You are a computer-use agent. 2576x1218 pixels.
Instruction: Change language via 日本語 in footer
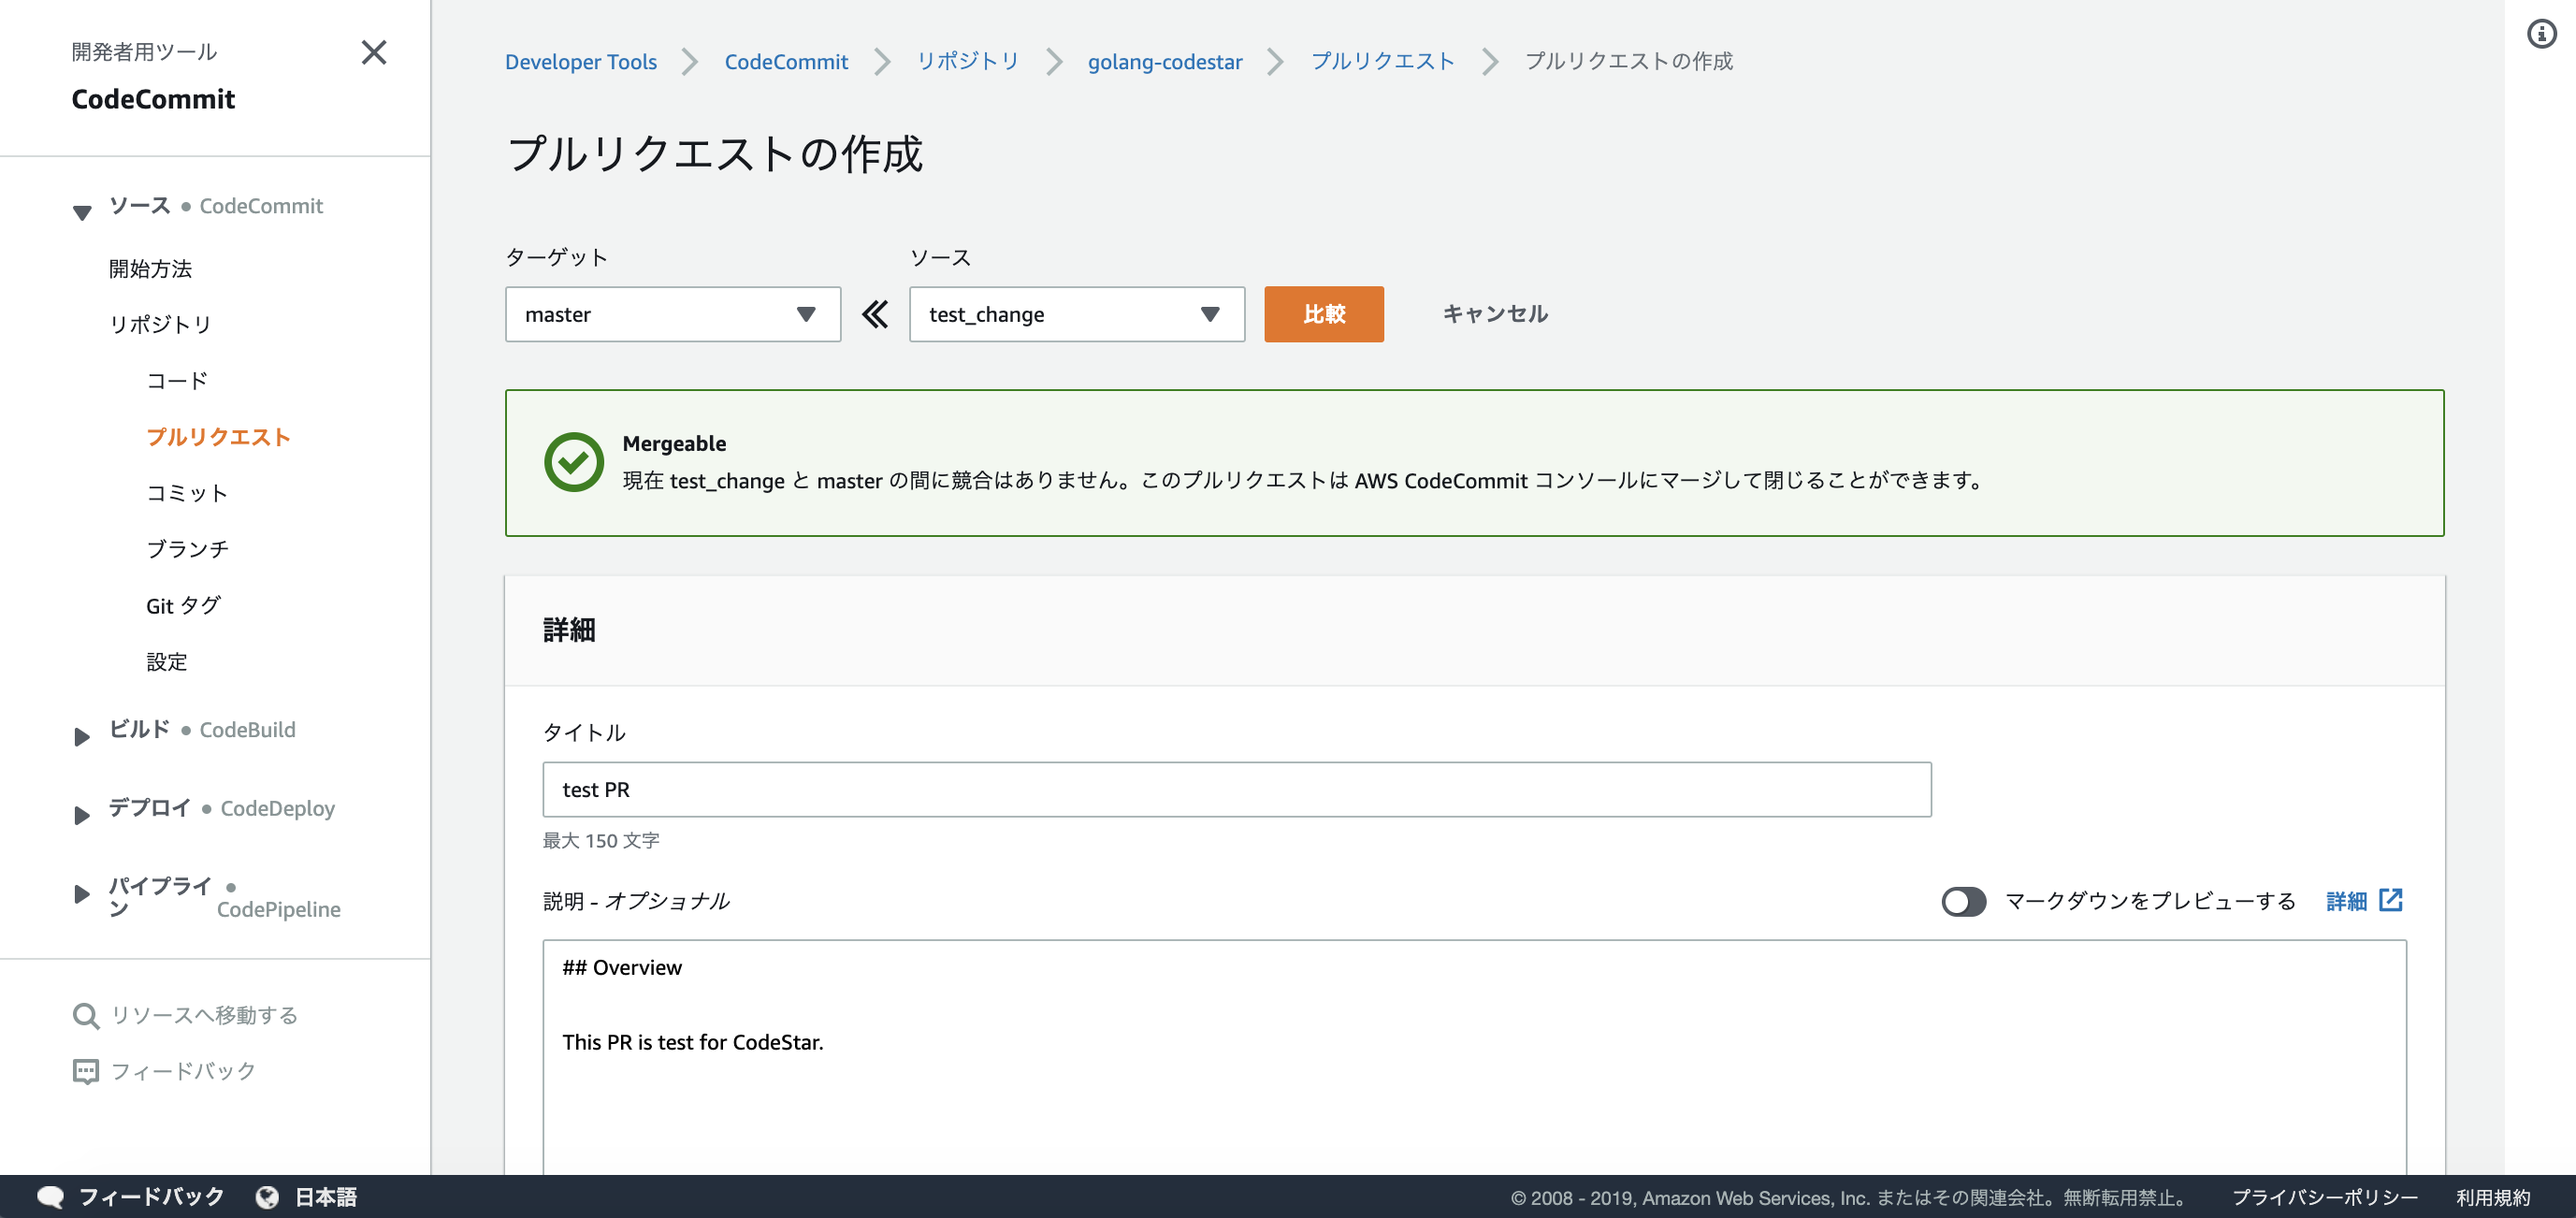[x=326, y=1197]
